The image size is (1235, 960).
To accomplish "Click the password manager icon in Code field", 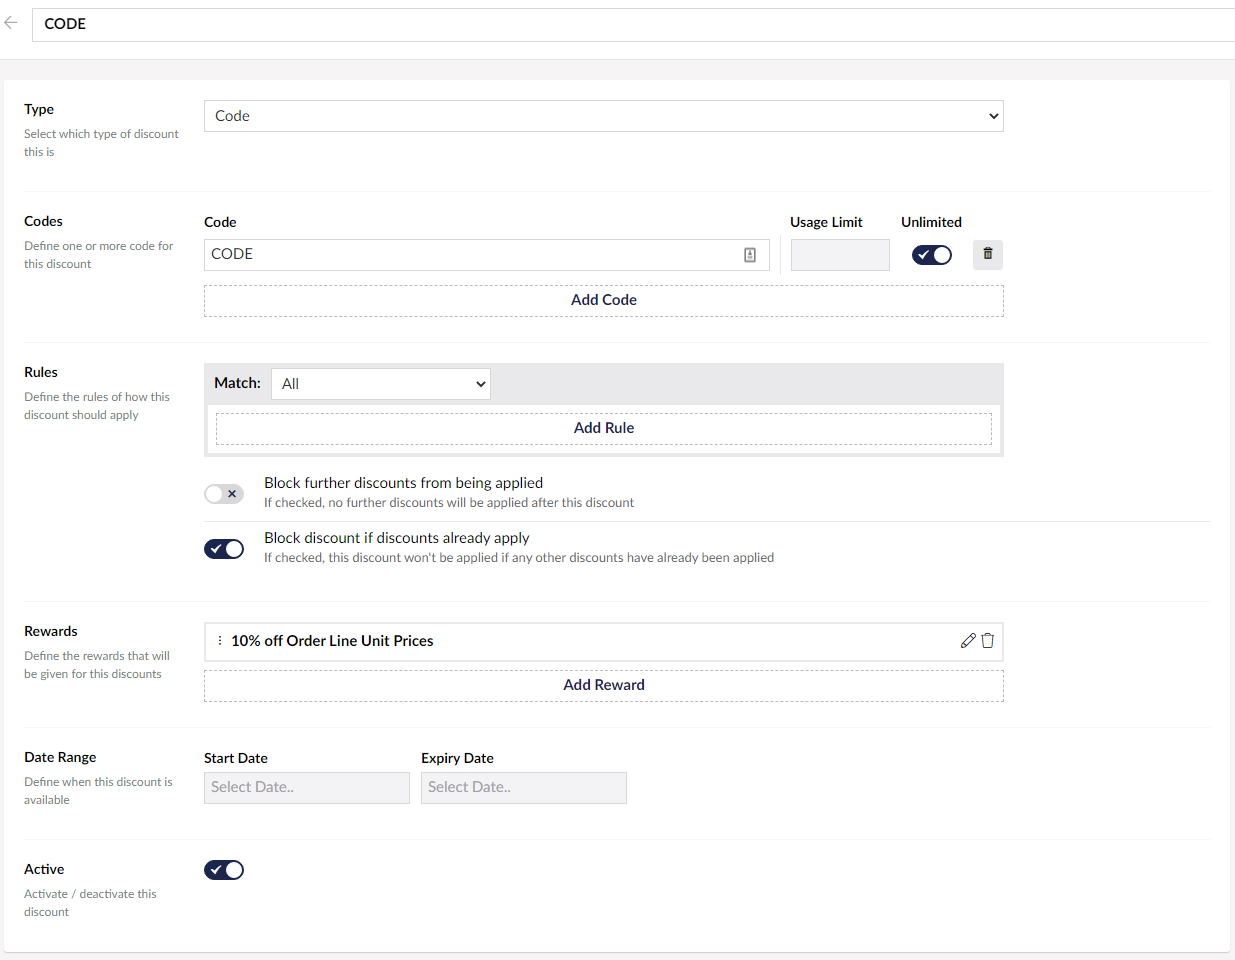I will coord(750,255).
